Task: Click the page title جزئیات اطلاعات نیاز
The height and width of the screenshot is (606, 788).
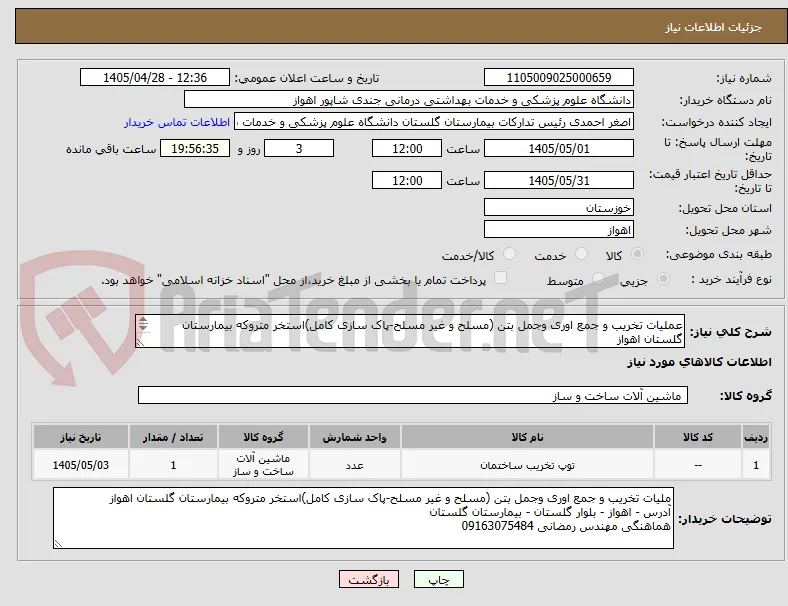Action: tap(714, 27)
